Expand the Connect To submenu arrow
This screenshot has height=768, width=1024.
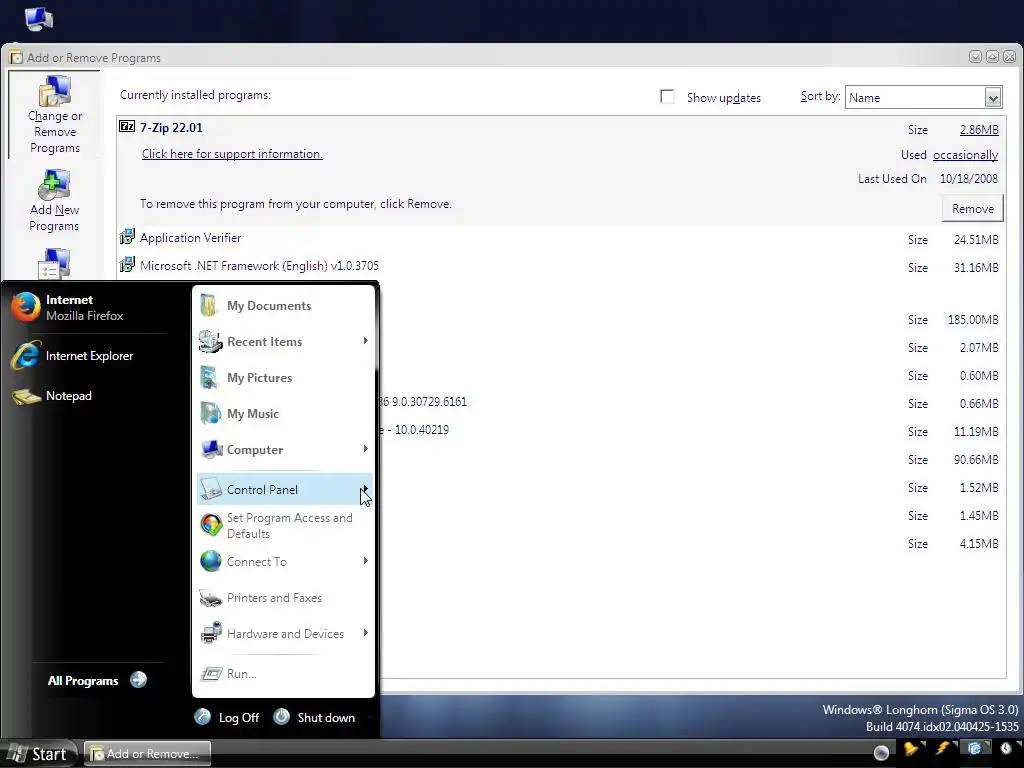point(365,561)
